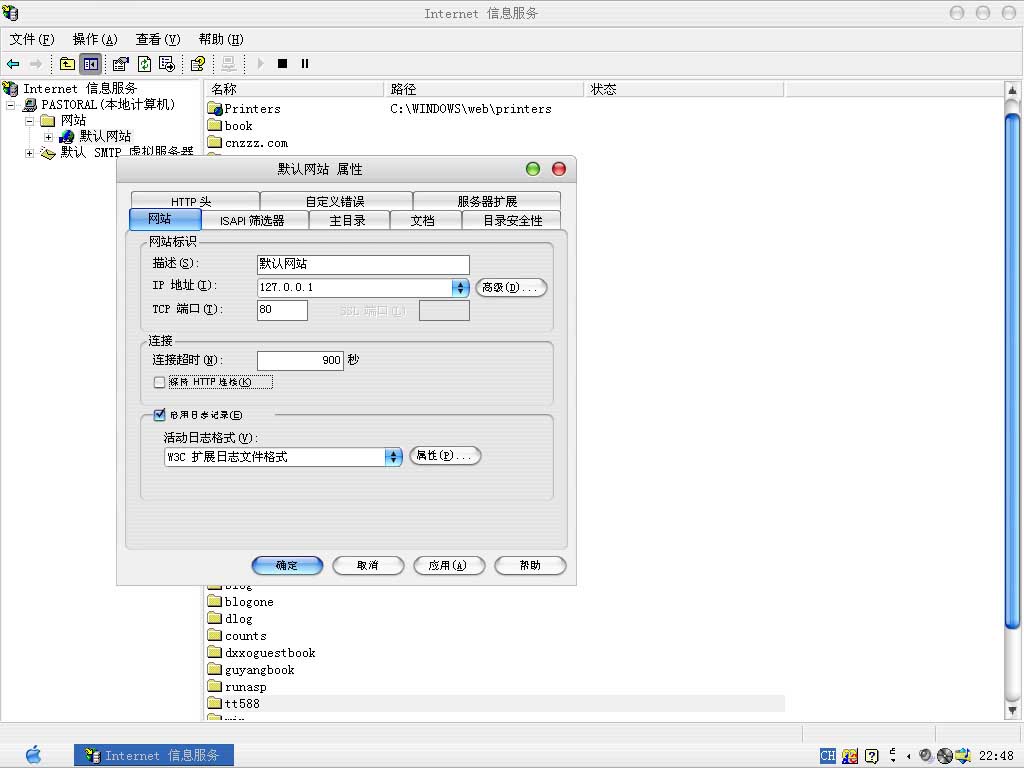Open the IP address dropdown
The width and height of the screenshot is (1024, 768).
click(x=460, y=288)
